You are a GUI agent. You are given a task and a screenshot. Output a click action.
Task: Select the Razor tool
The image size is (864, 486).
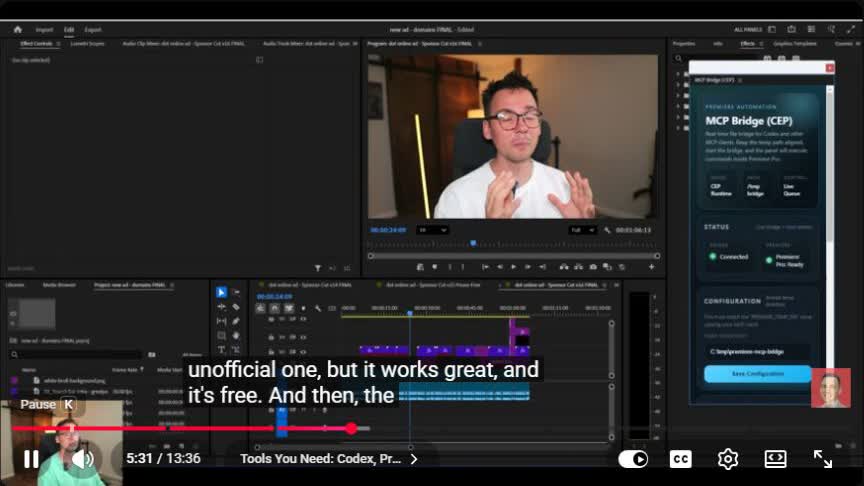pos(236,306)
